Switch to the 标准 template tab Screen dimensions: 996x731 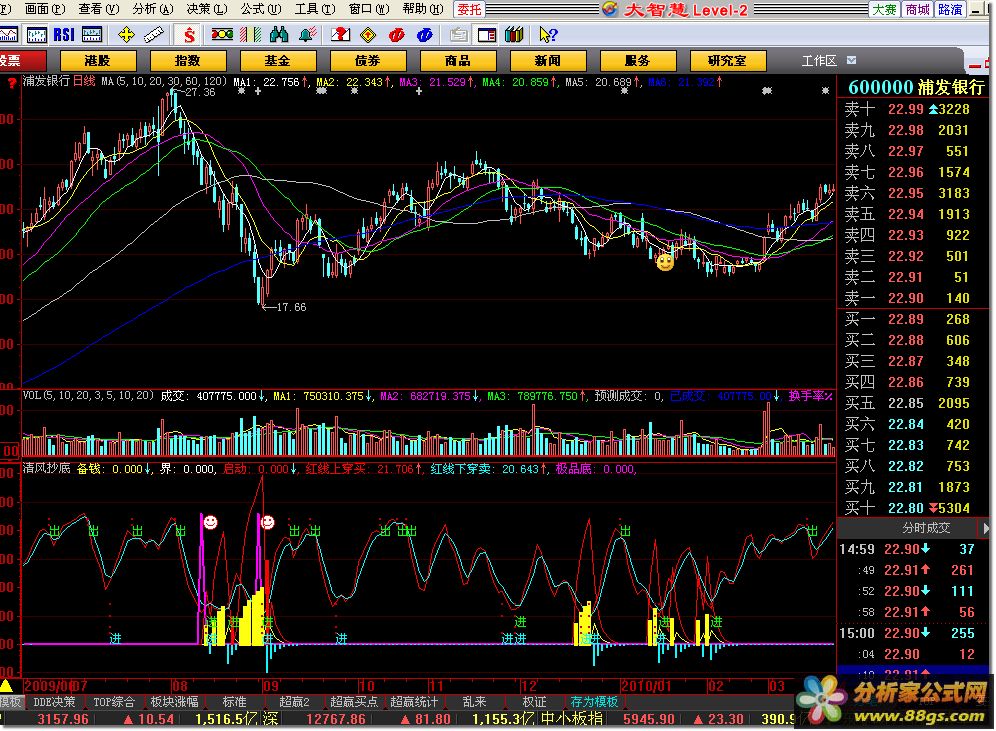(234, 702)
